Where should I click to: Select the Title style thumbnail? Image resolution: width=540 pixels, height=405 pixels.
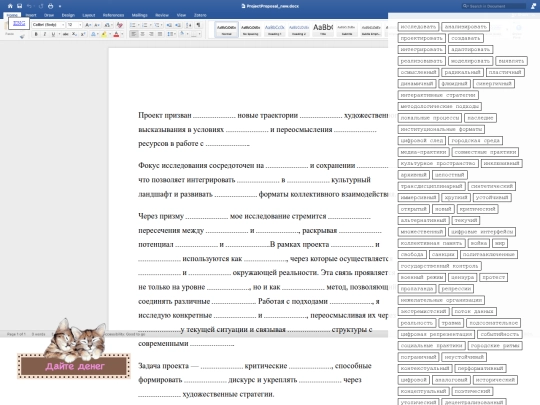coord(323,29)
